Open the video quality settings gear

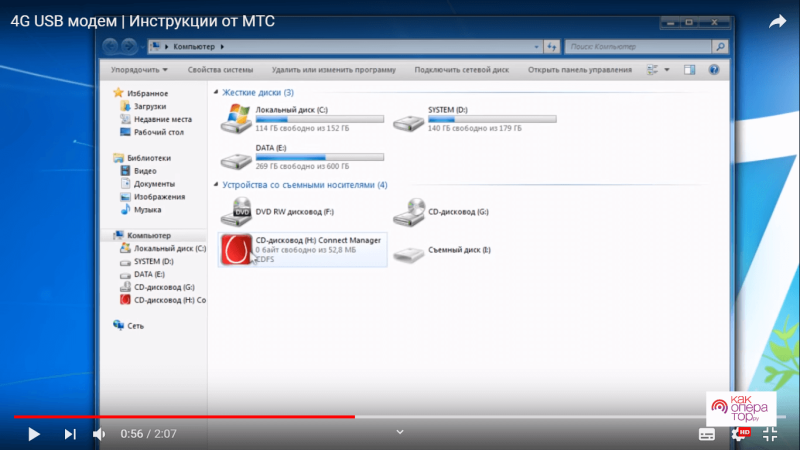point(740,434)
